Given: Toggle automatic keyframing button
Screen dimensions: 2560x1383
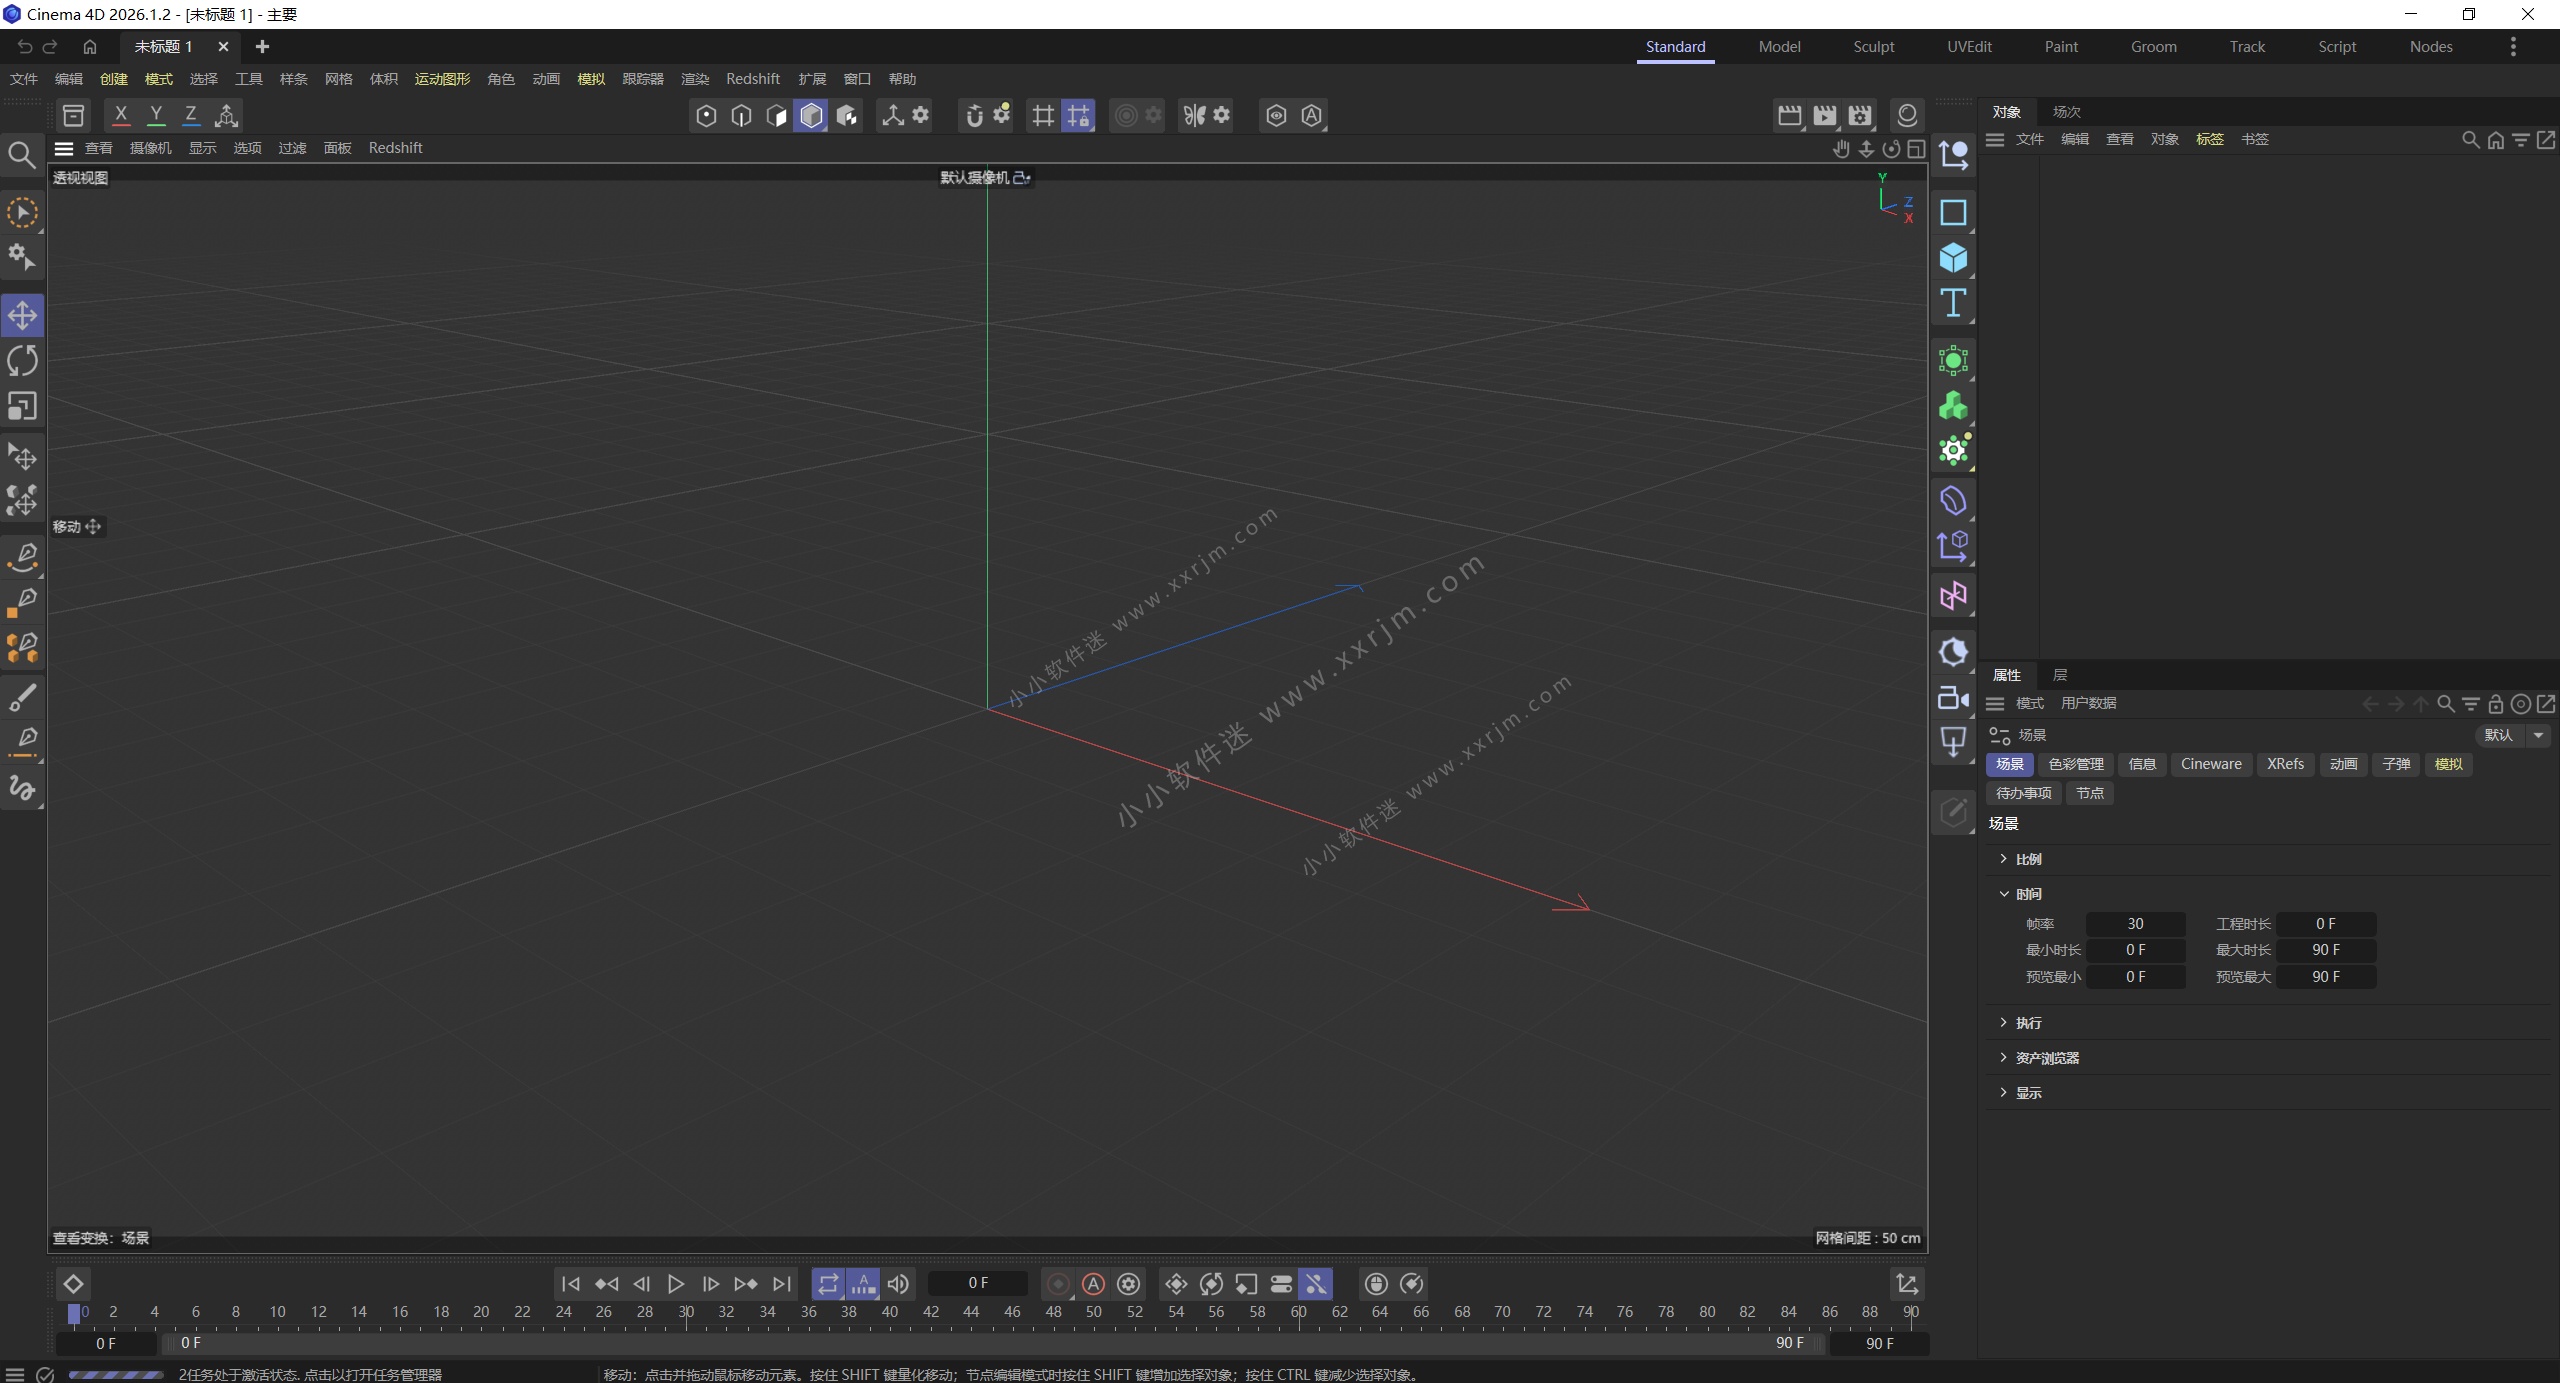Looking at the screenshot, I should [1093, 1284].
